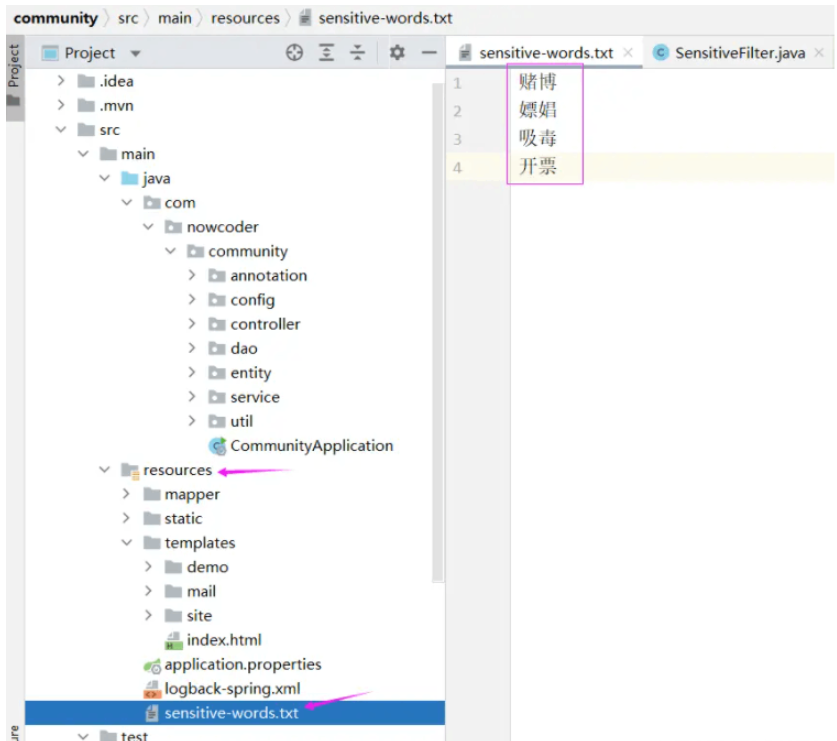Hide the Project panel with minimize icon
The height and width of the screenshot is (741, 837).
click(x=428, y=53)
